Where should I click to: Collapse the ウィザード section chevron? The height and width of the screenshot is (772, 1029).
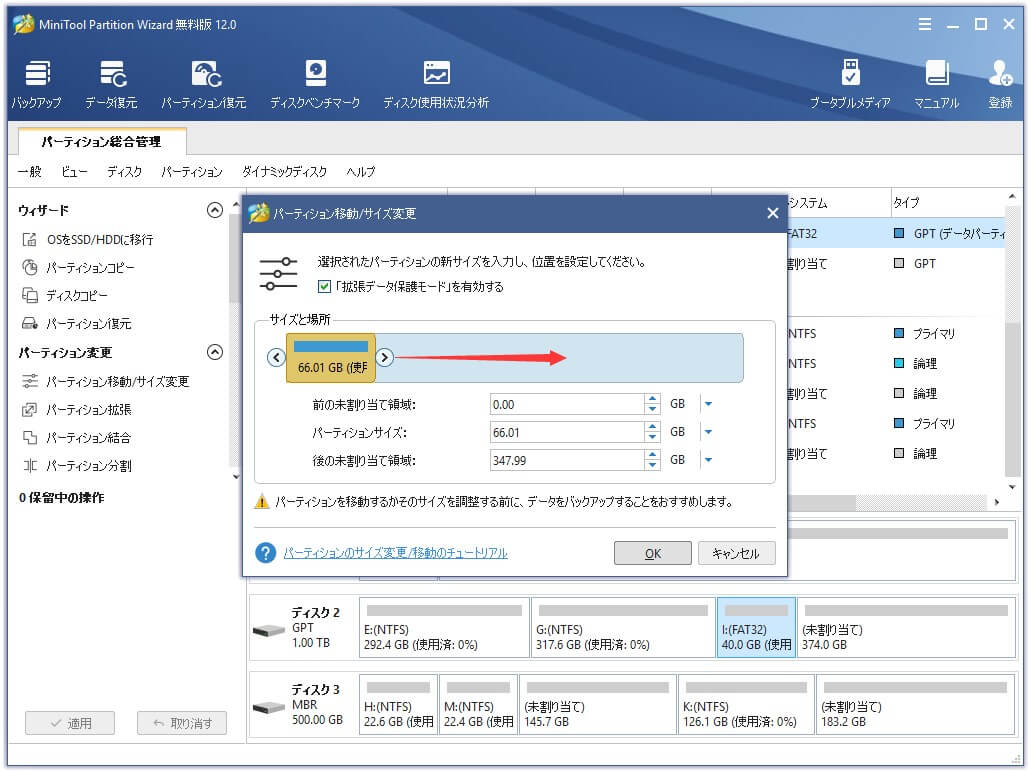pyautogui.click(x=214, y=210)
